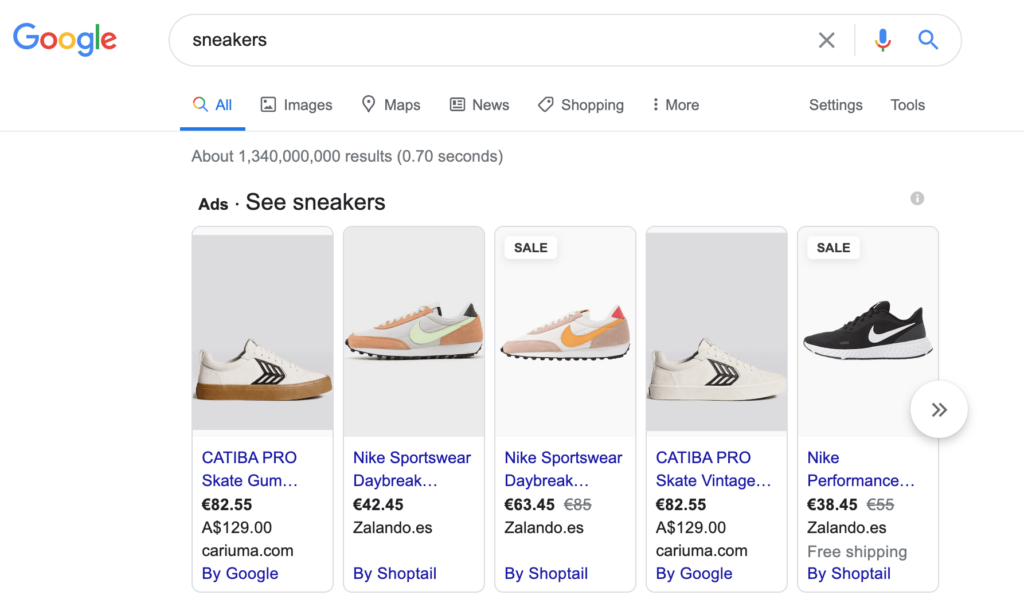Click the SALE badge on the Nike Performance card

833,248
